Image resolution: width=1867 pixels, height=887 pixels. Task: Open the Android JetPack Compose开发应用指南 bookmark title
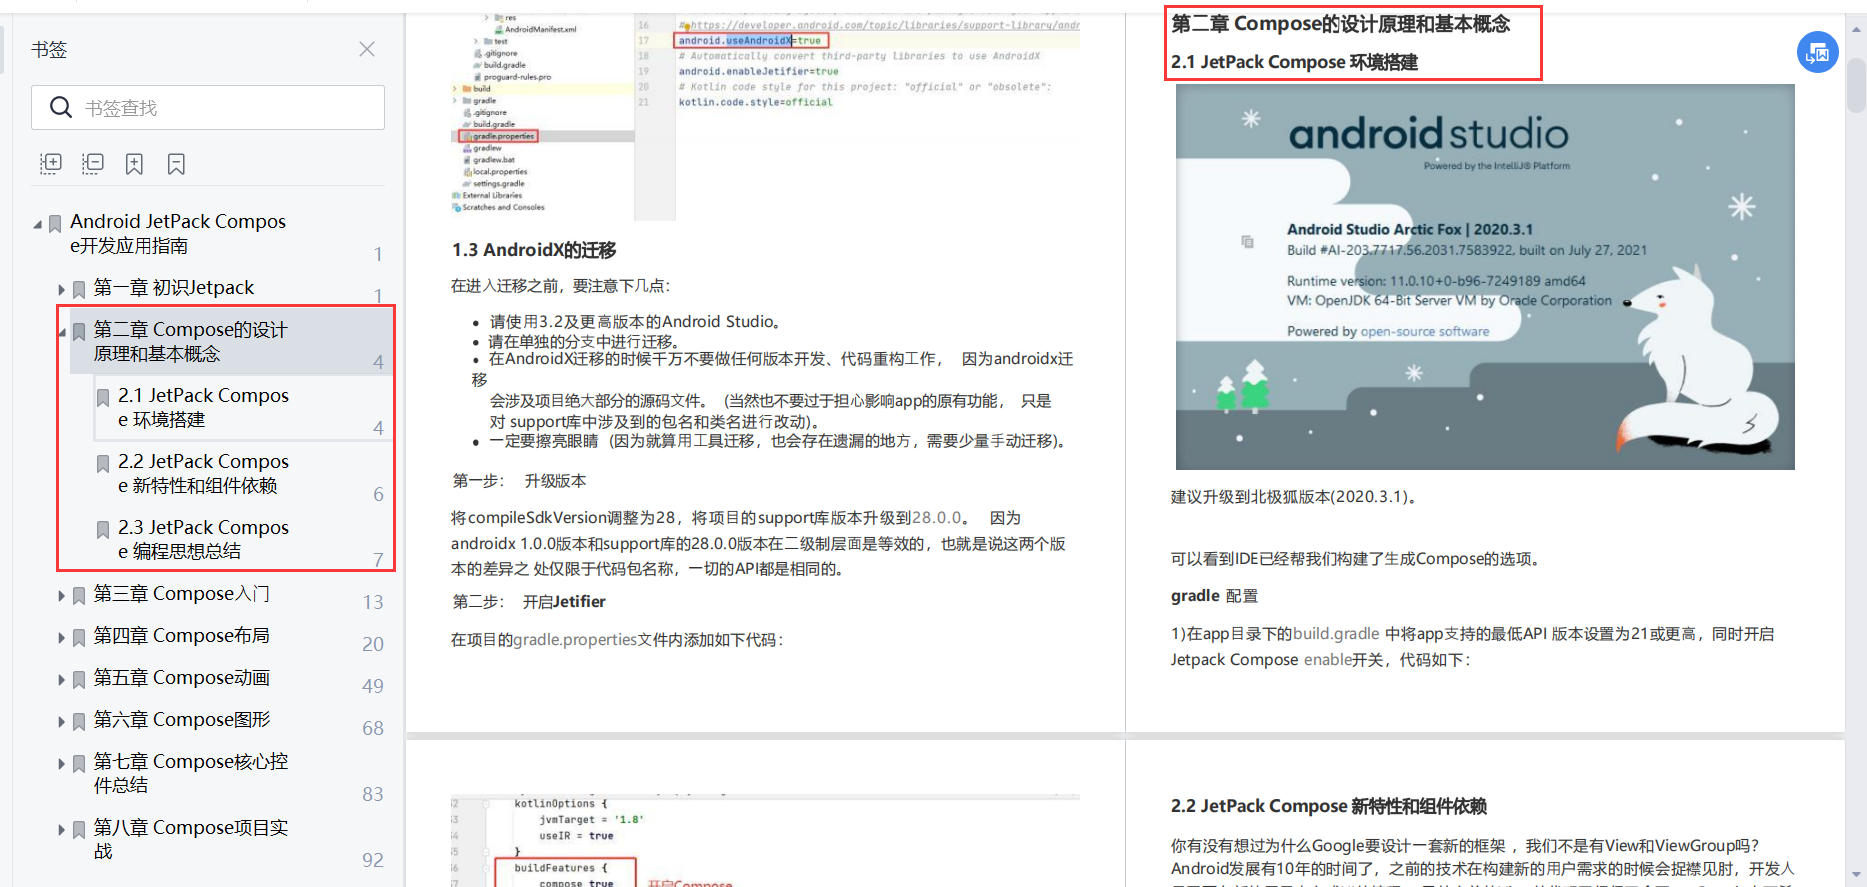178,233
